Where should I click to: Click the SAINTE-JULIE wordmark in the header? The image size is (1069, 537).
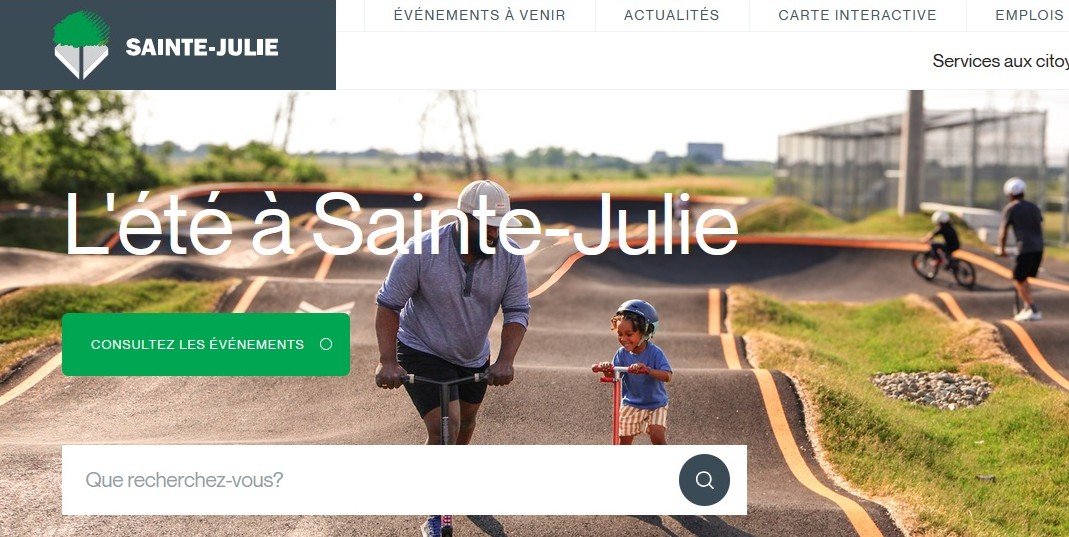202,48
